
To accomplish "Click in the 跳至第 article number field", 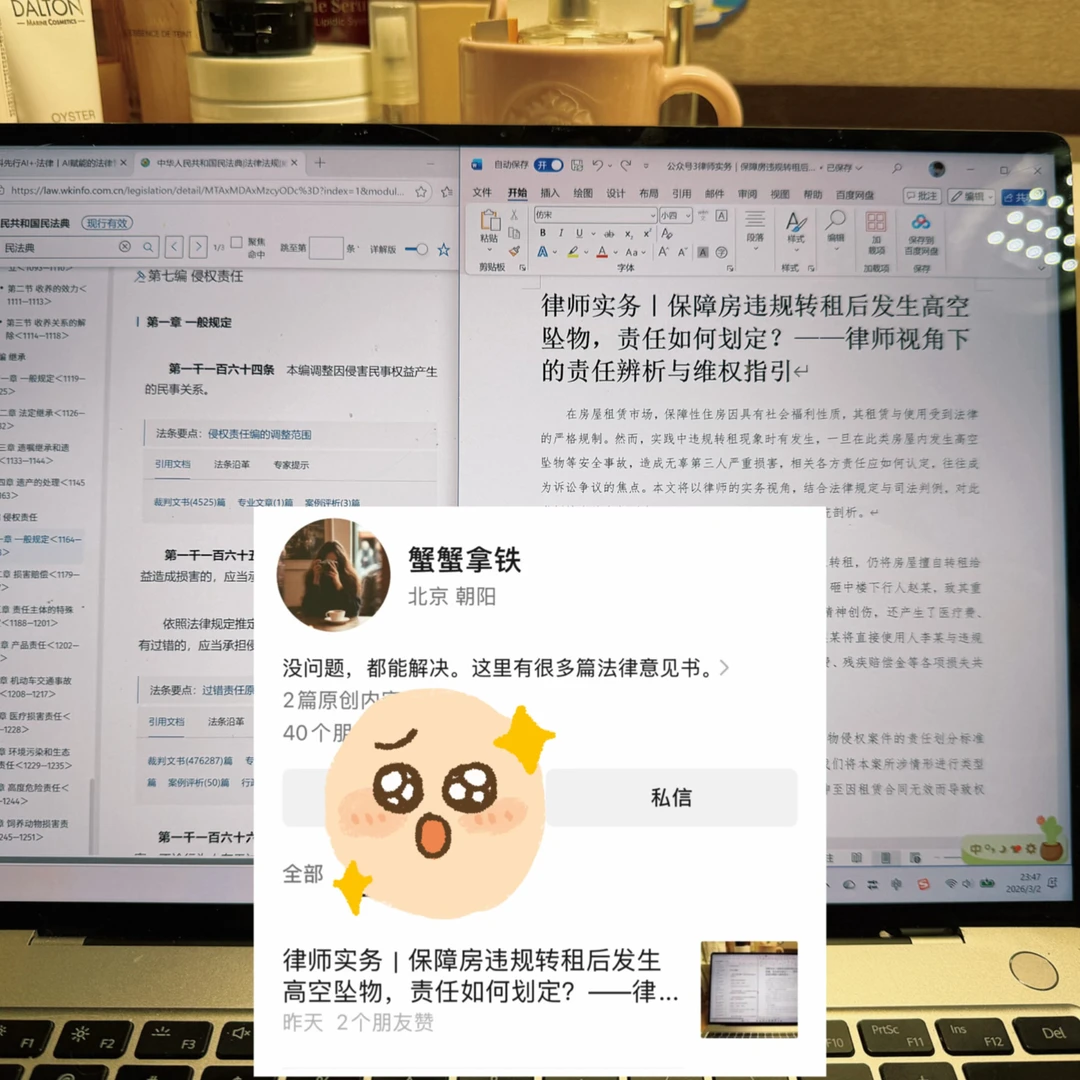I will [x=326, y=248].
